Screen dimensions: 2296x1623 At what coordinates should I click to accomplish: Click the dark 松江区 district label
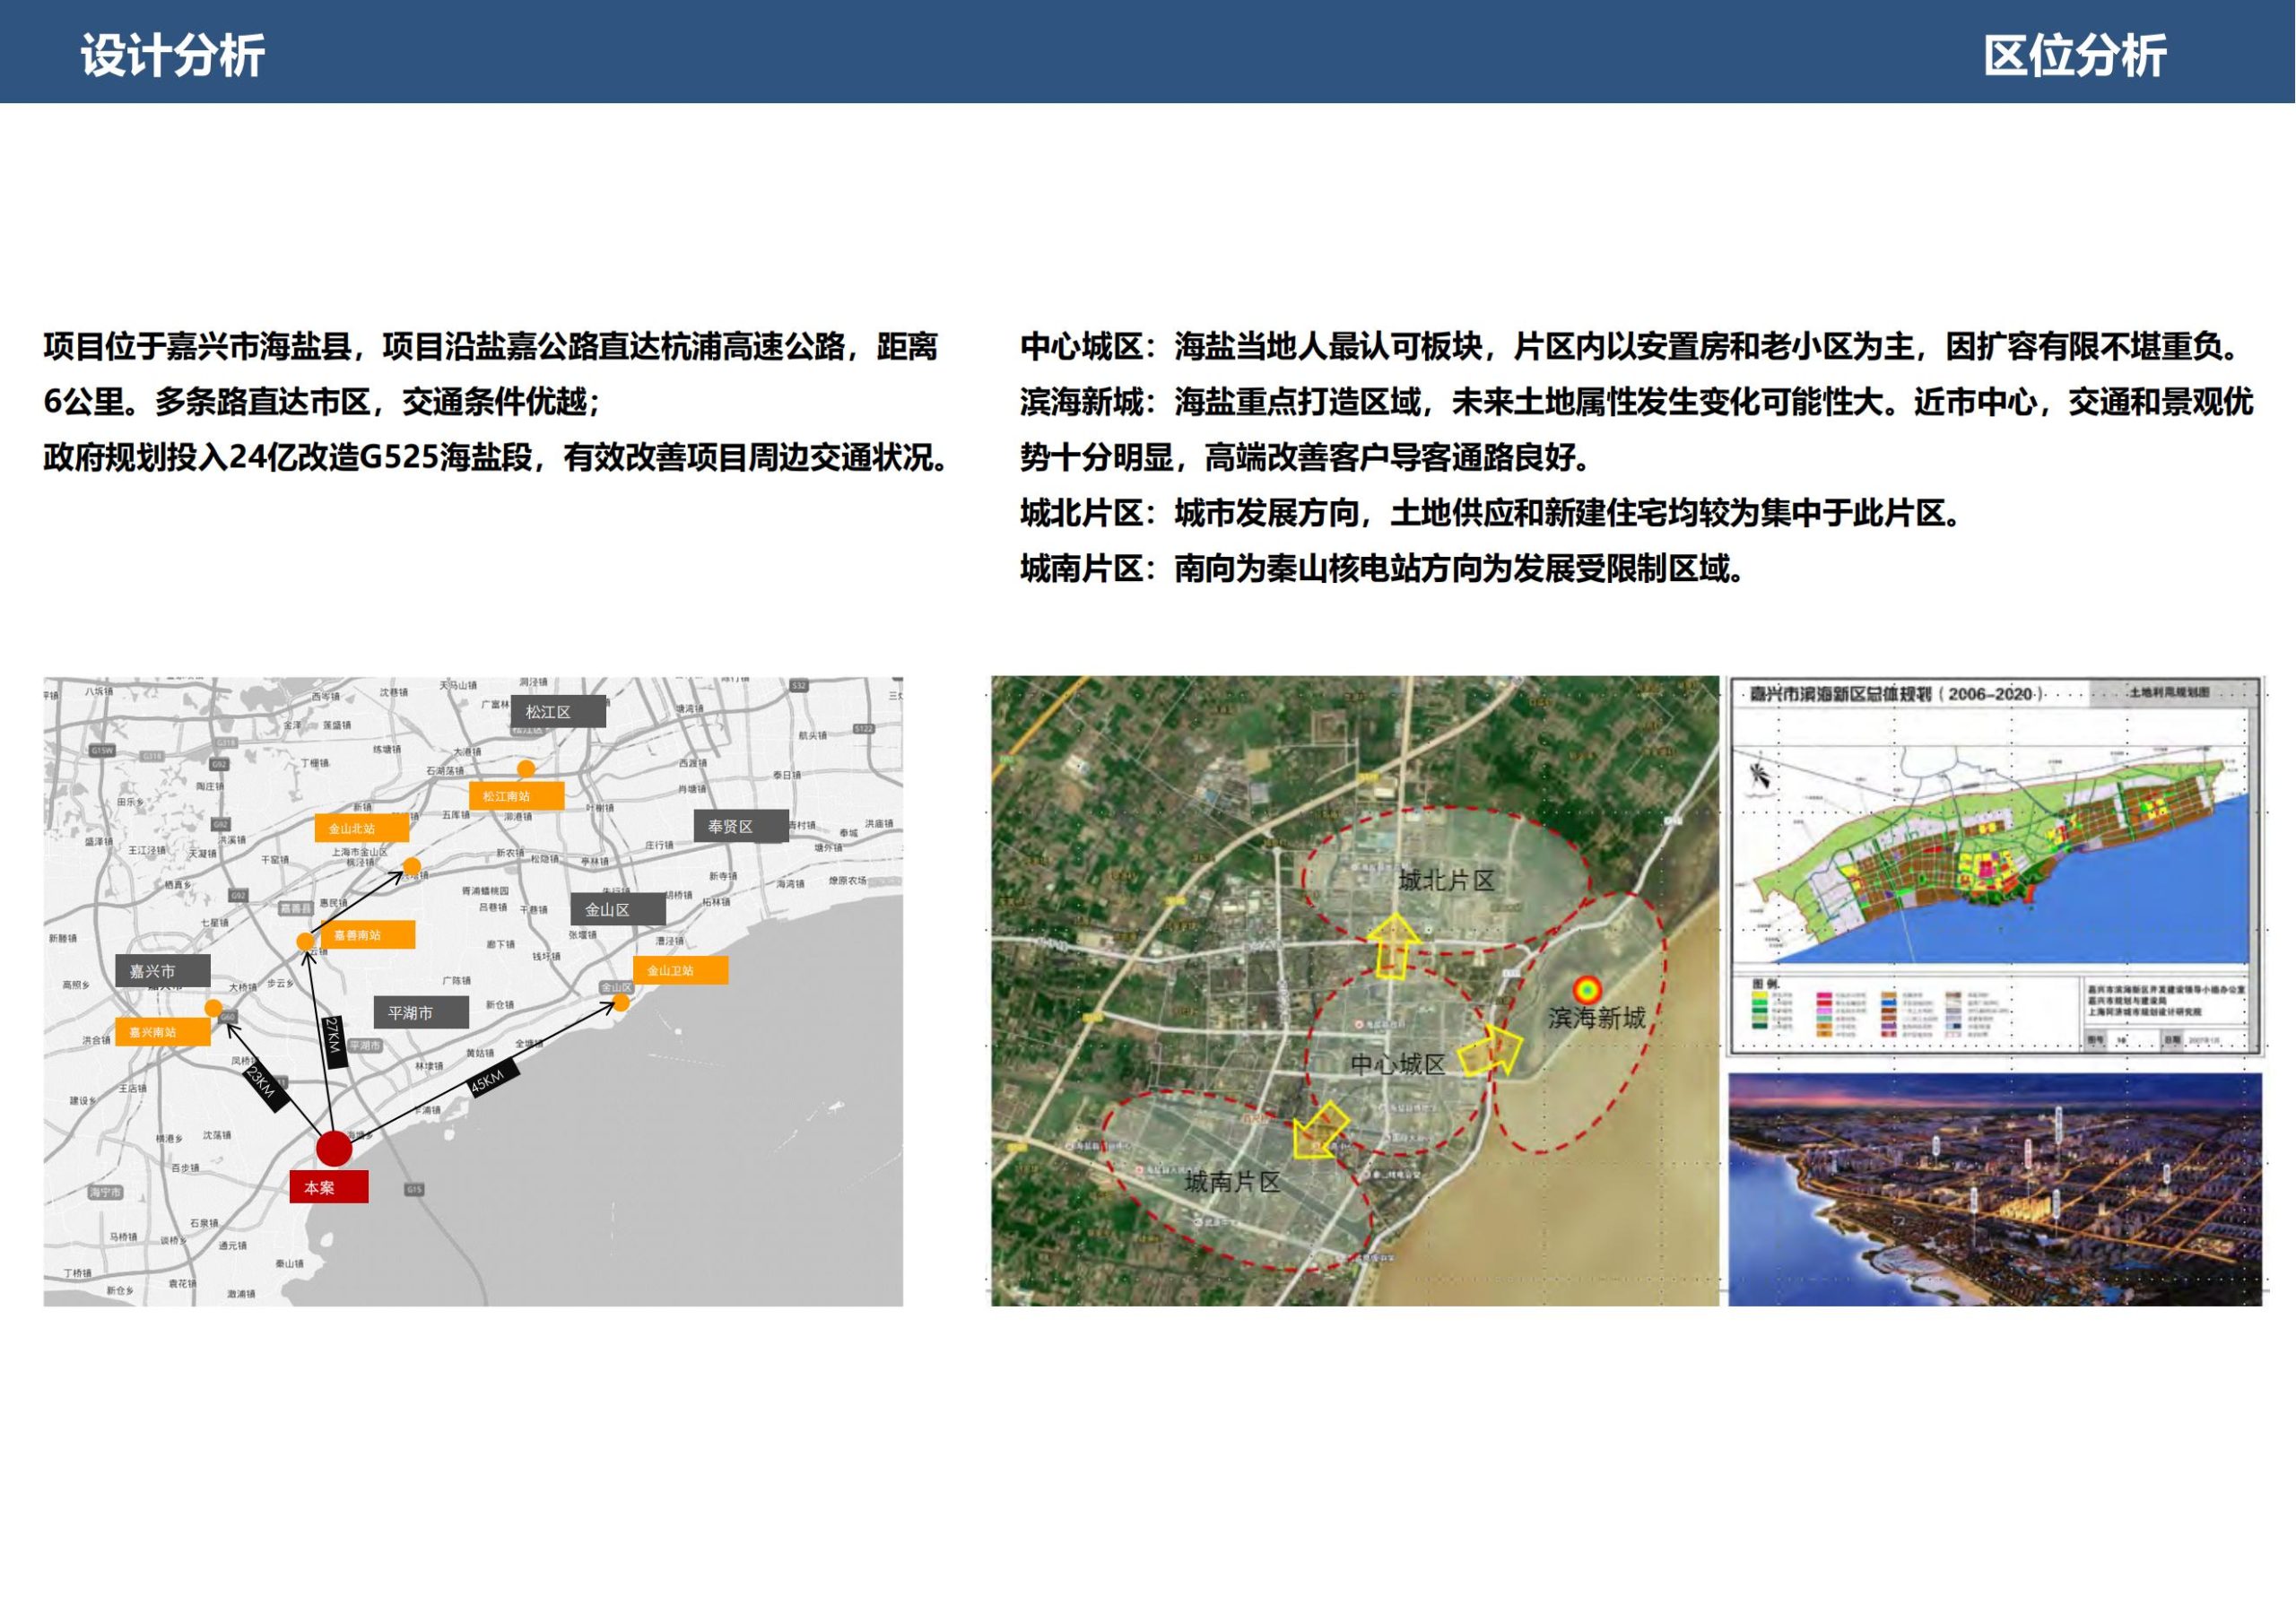[558, 712]
